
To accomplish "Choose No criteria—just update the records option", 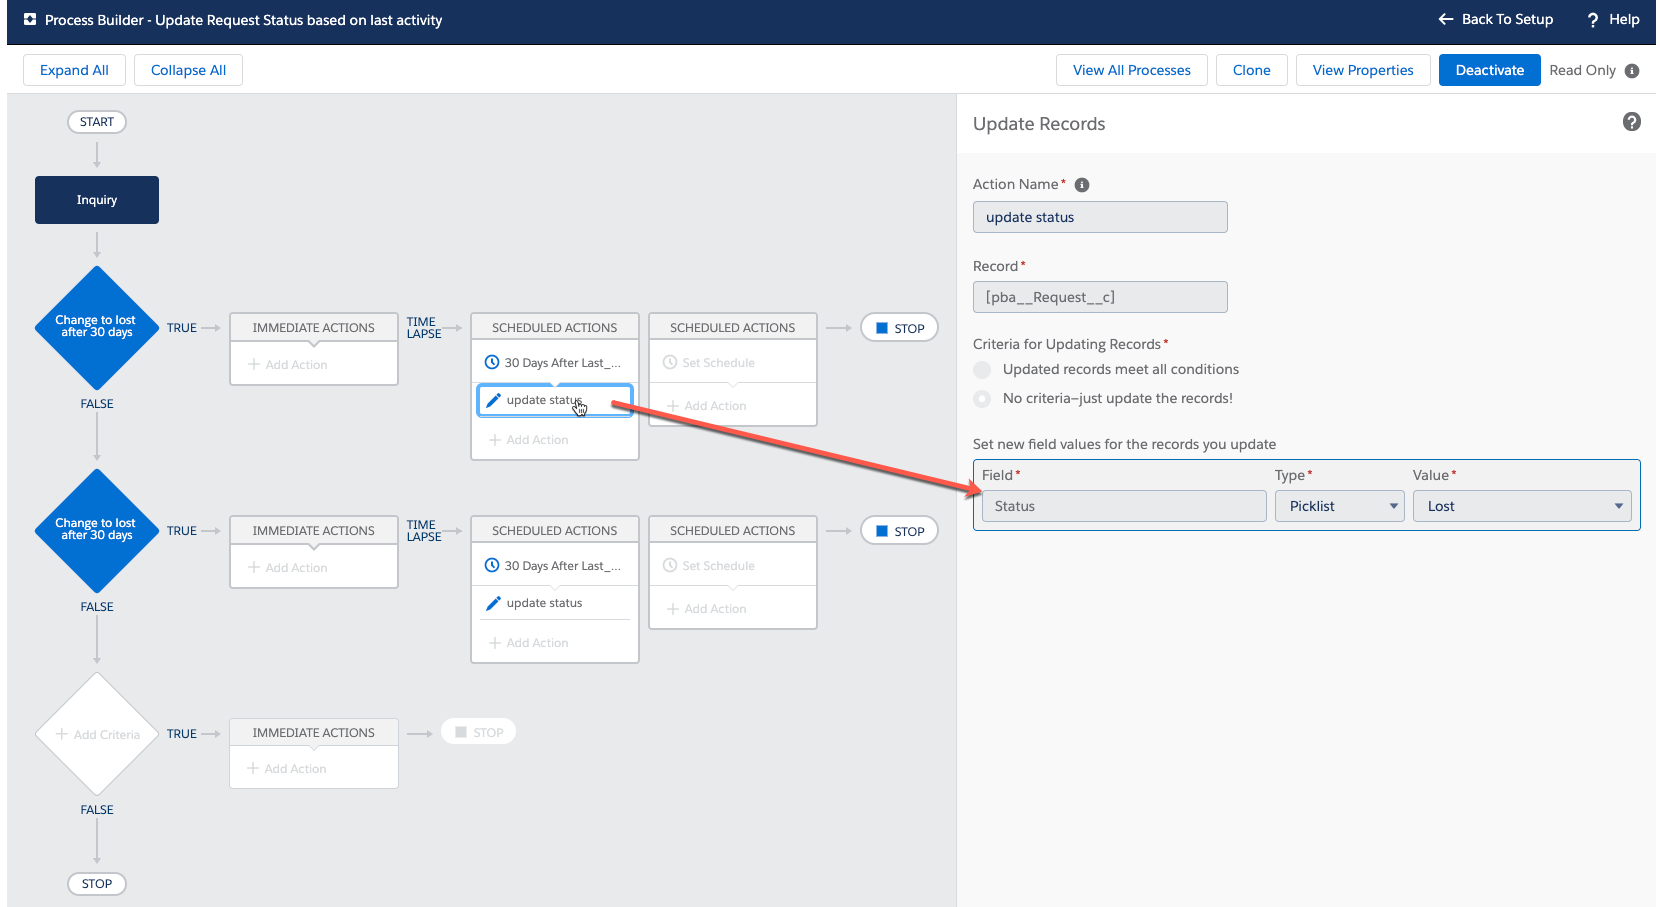I will click(x=981, y=398).
